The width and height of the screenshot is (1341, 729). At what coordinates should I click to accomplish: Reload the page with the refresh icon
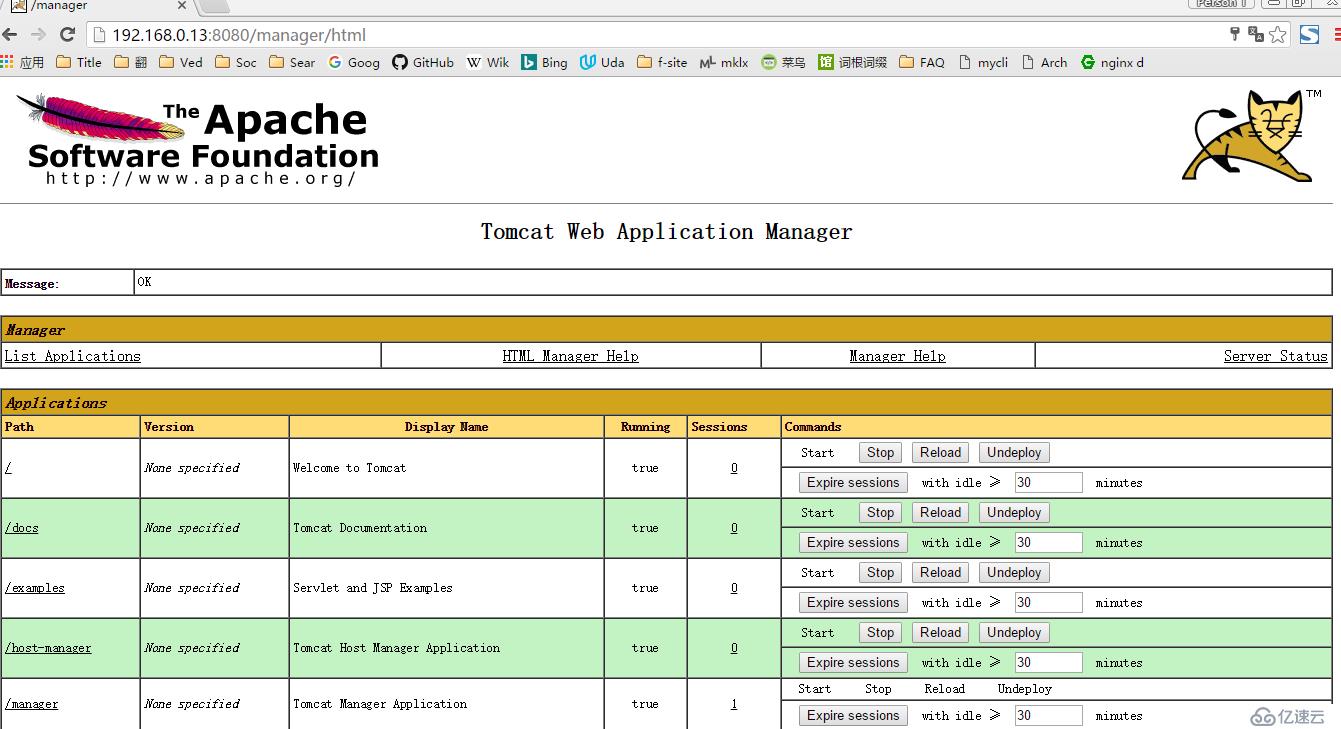click(67, 35)
